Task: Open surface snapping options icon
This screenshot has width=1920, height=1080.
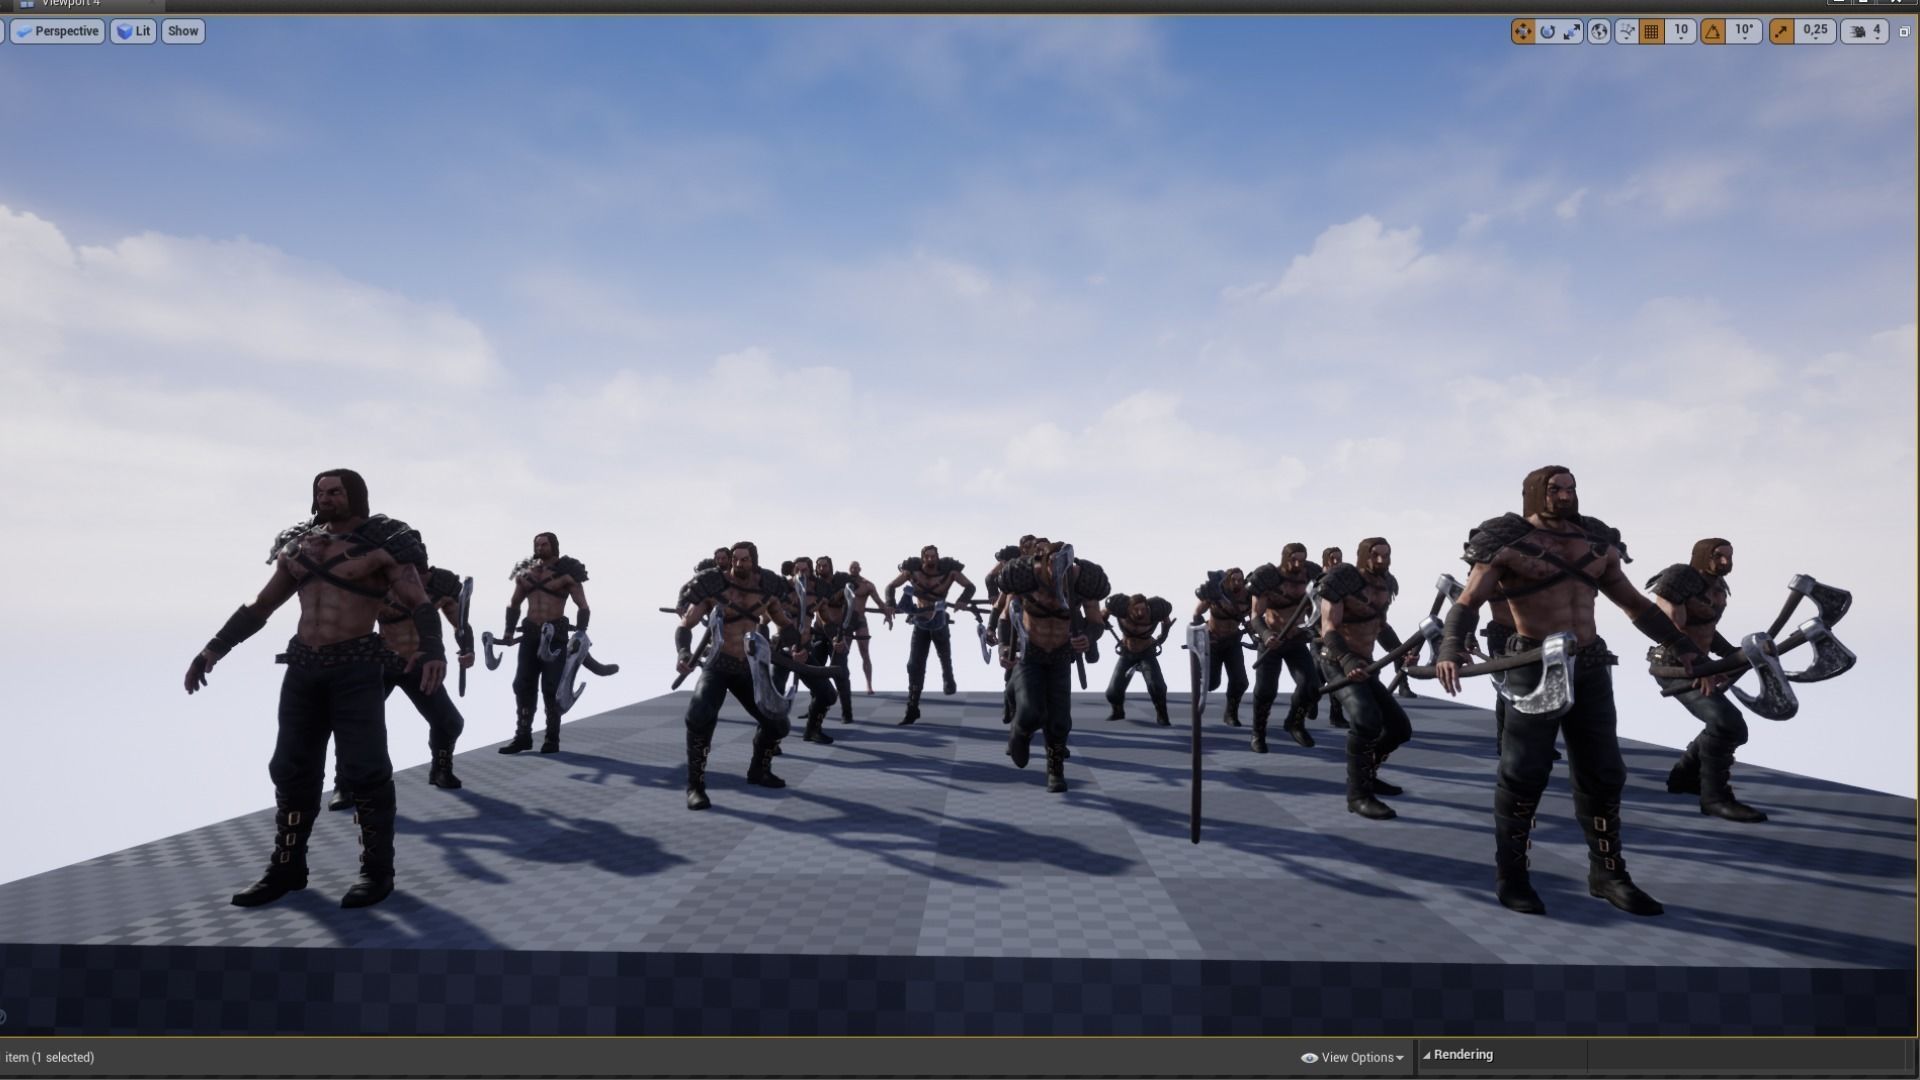Action: pyautogui.click(x=1627, y=32)
